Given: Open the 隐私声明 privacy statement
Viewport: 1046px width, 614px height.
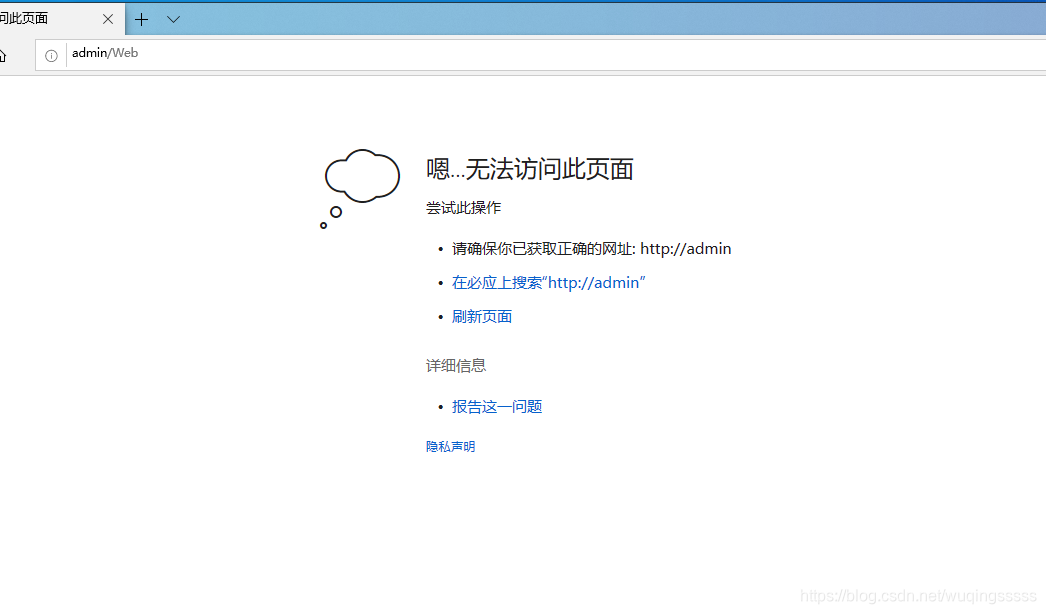Looking at the screenshot, I should tap(449, 446).
